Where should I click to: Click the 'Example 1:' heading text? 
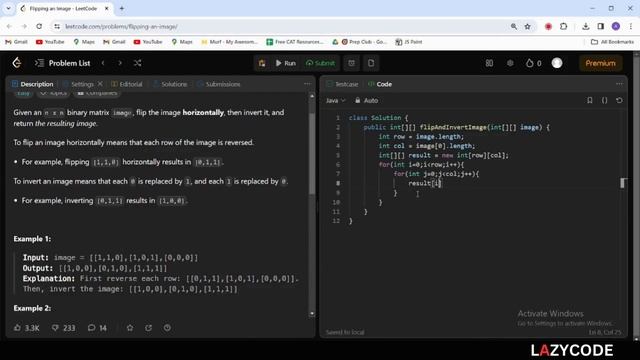click(32, 239)
